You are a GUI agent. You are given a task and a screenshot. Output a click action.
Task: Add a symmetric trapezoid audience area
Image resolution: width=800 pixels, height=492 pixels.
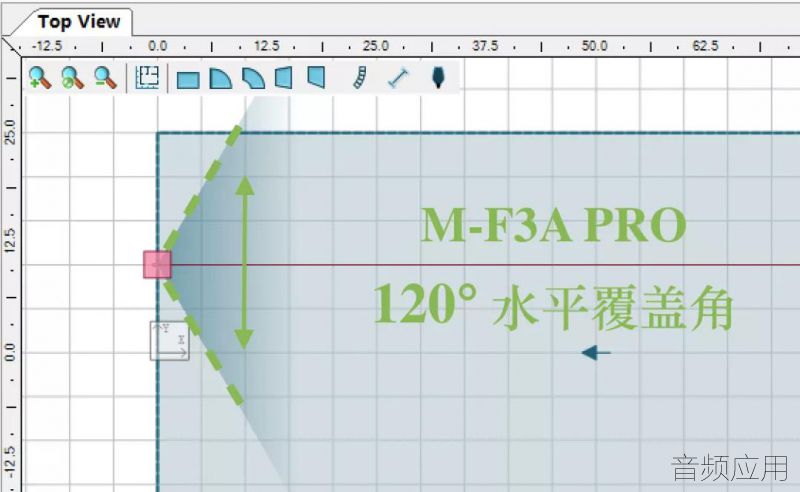(284, 78)
